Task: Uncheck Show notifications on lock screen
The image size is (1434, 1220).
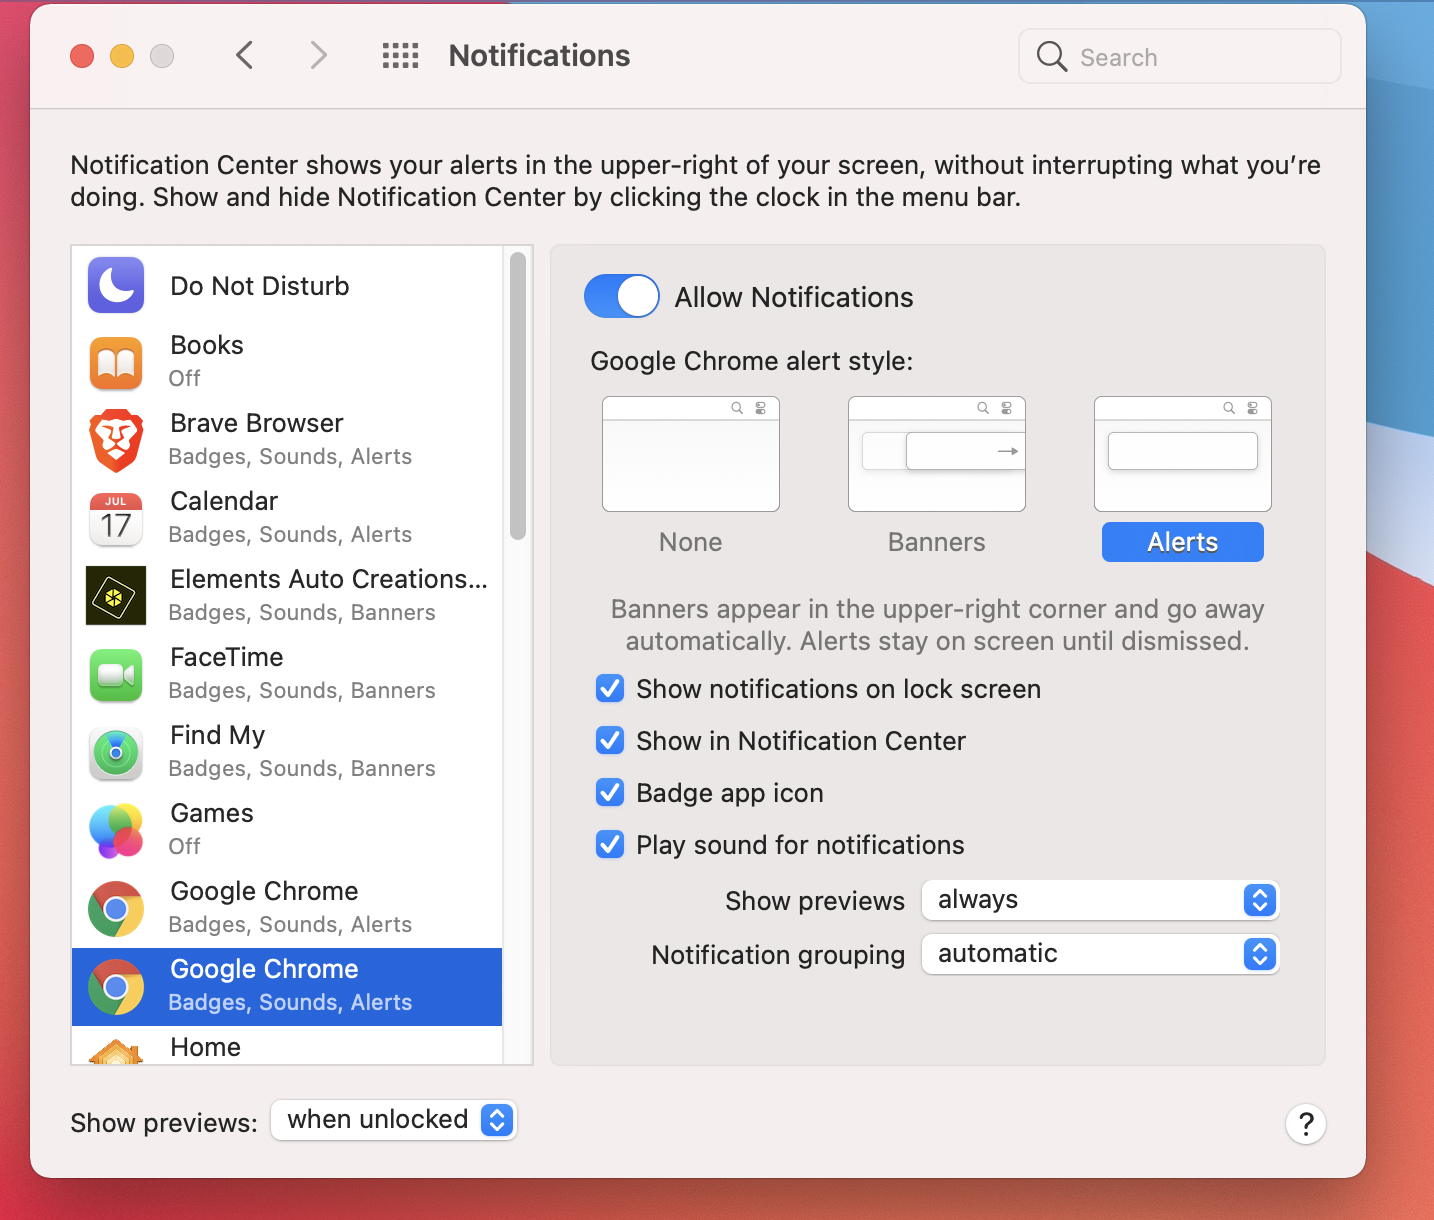Action: coord(610,689)
